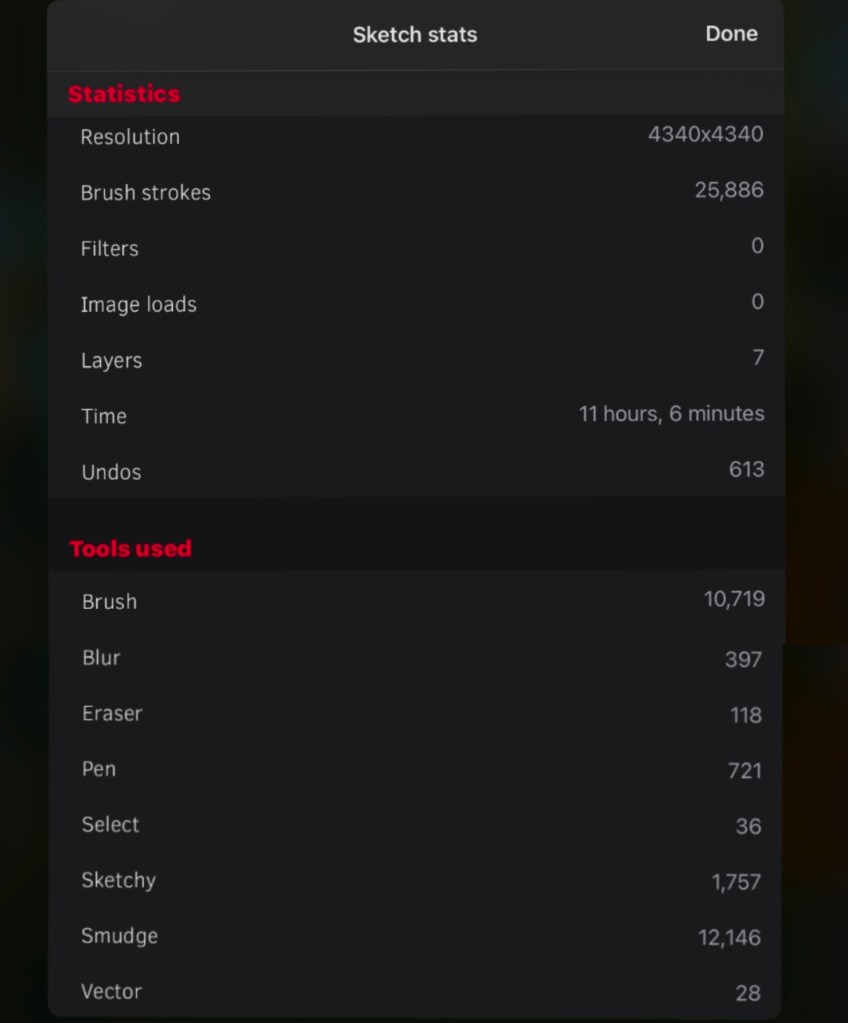Click the Statistics section header
The width and height of the screenshot is (848, 1023).
click(x=124, y=94)
